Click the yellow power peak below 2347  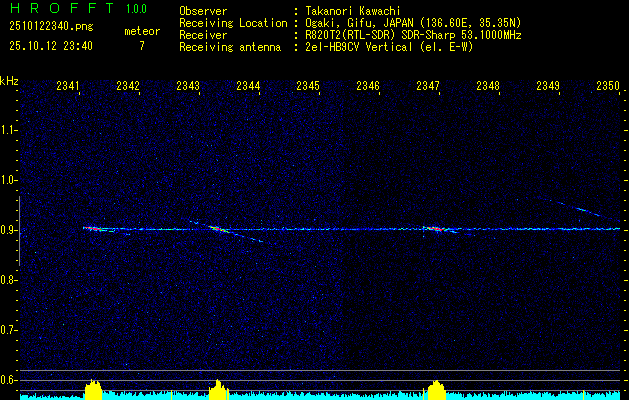point(436,390)
